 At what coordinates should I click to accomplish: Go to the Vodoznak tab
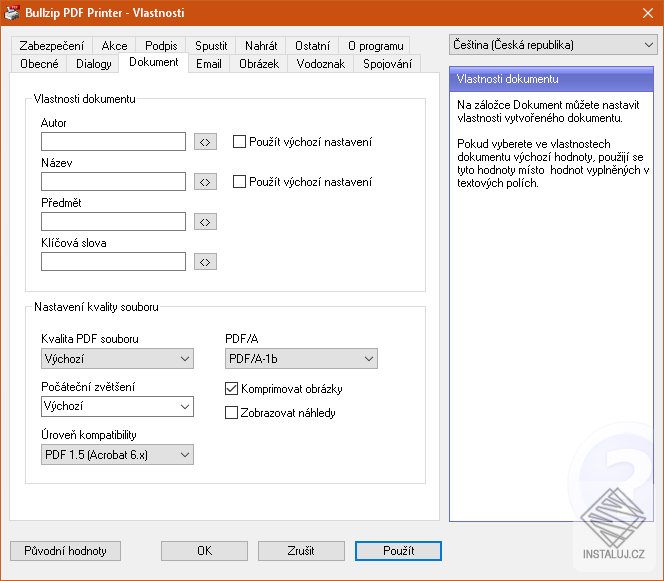coord(321,64)
